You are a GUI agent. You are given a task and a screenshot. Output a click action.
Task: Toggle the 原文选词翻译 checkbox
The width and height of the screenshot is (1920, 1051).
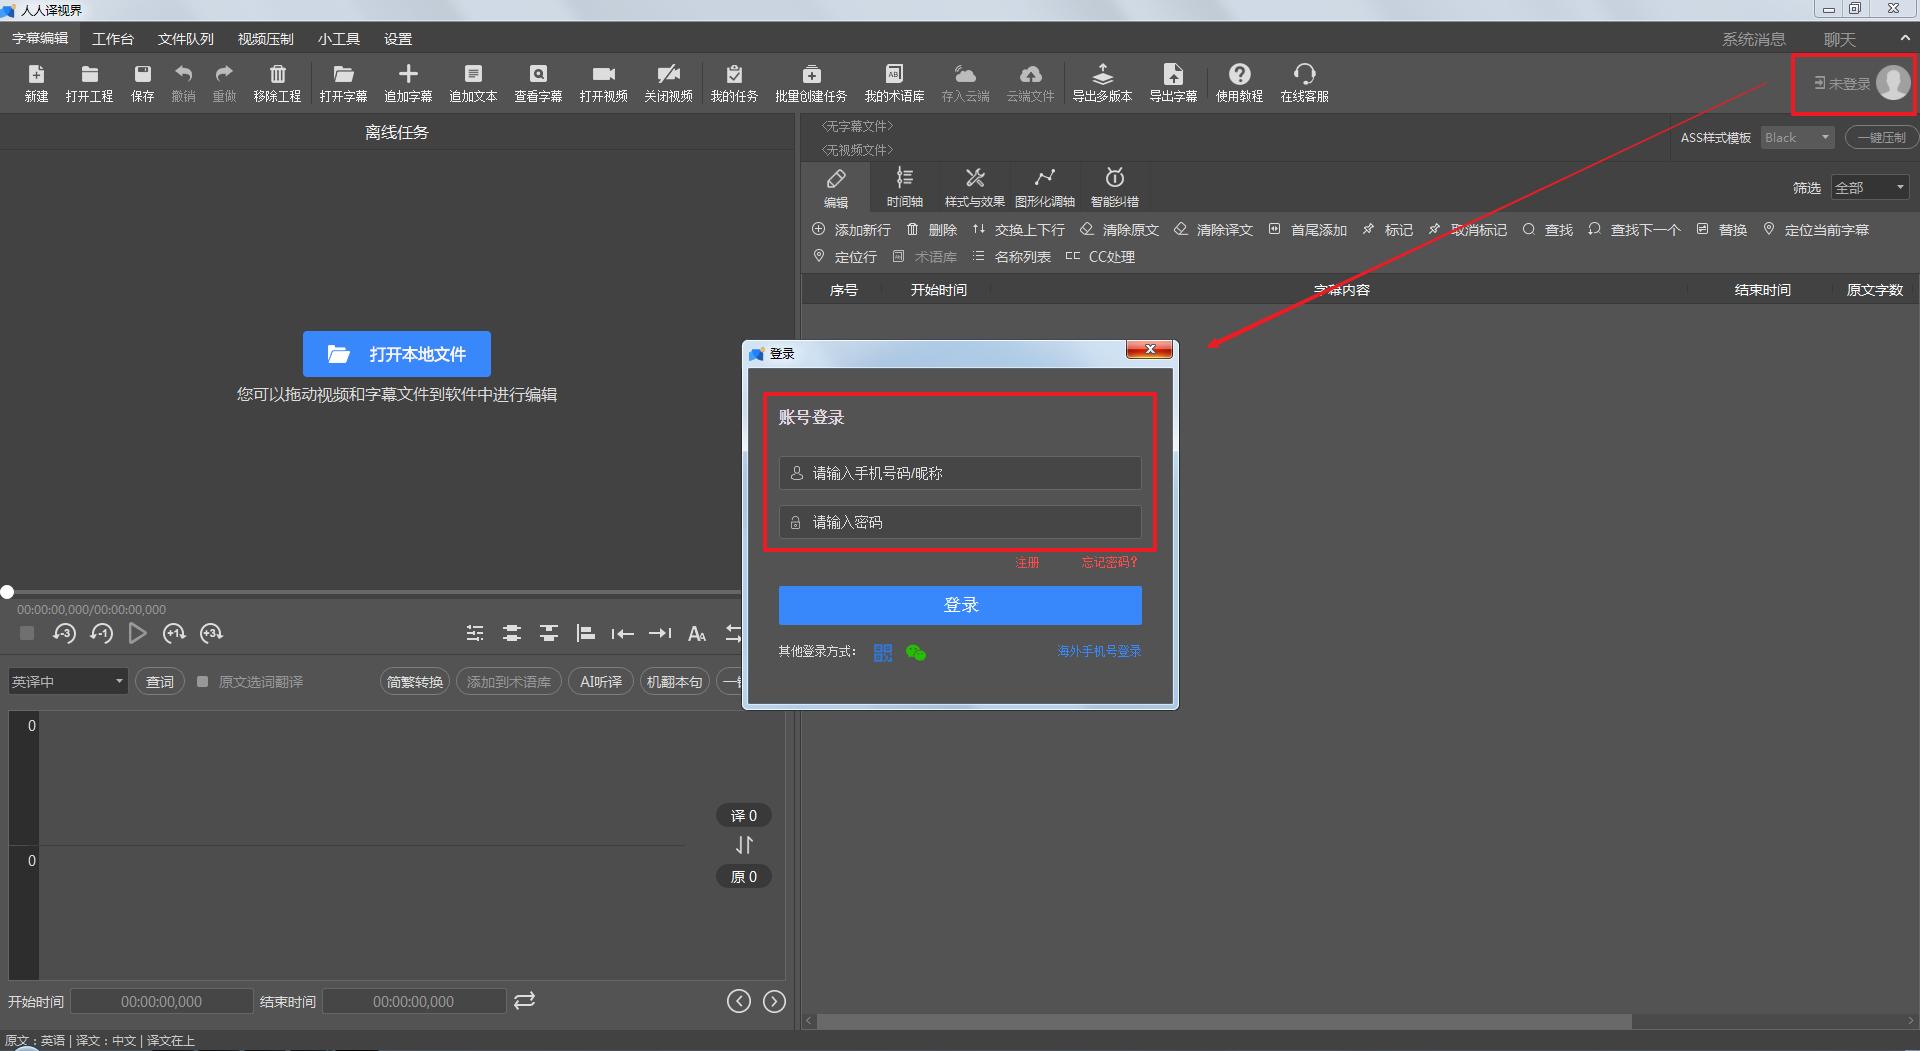[x=203, y=682]
